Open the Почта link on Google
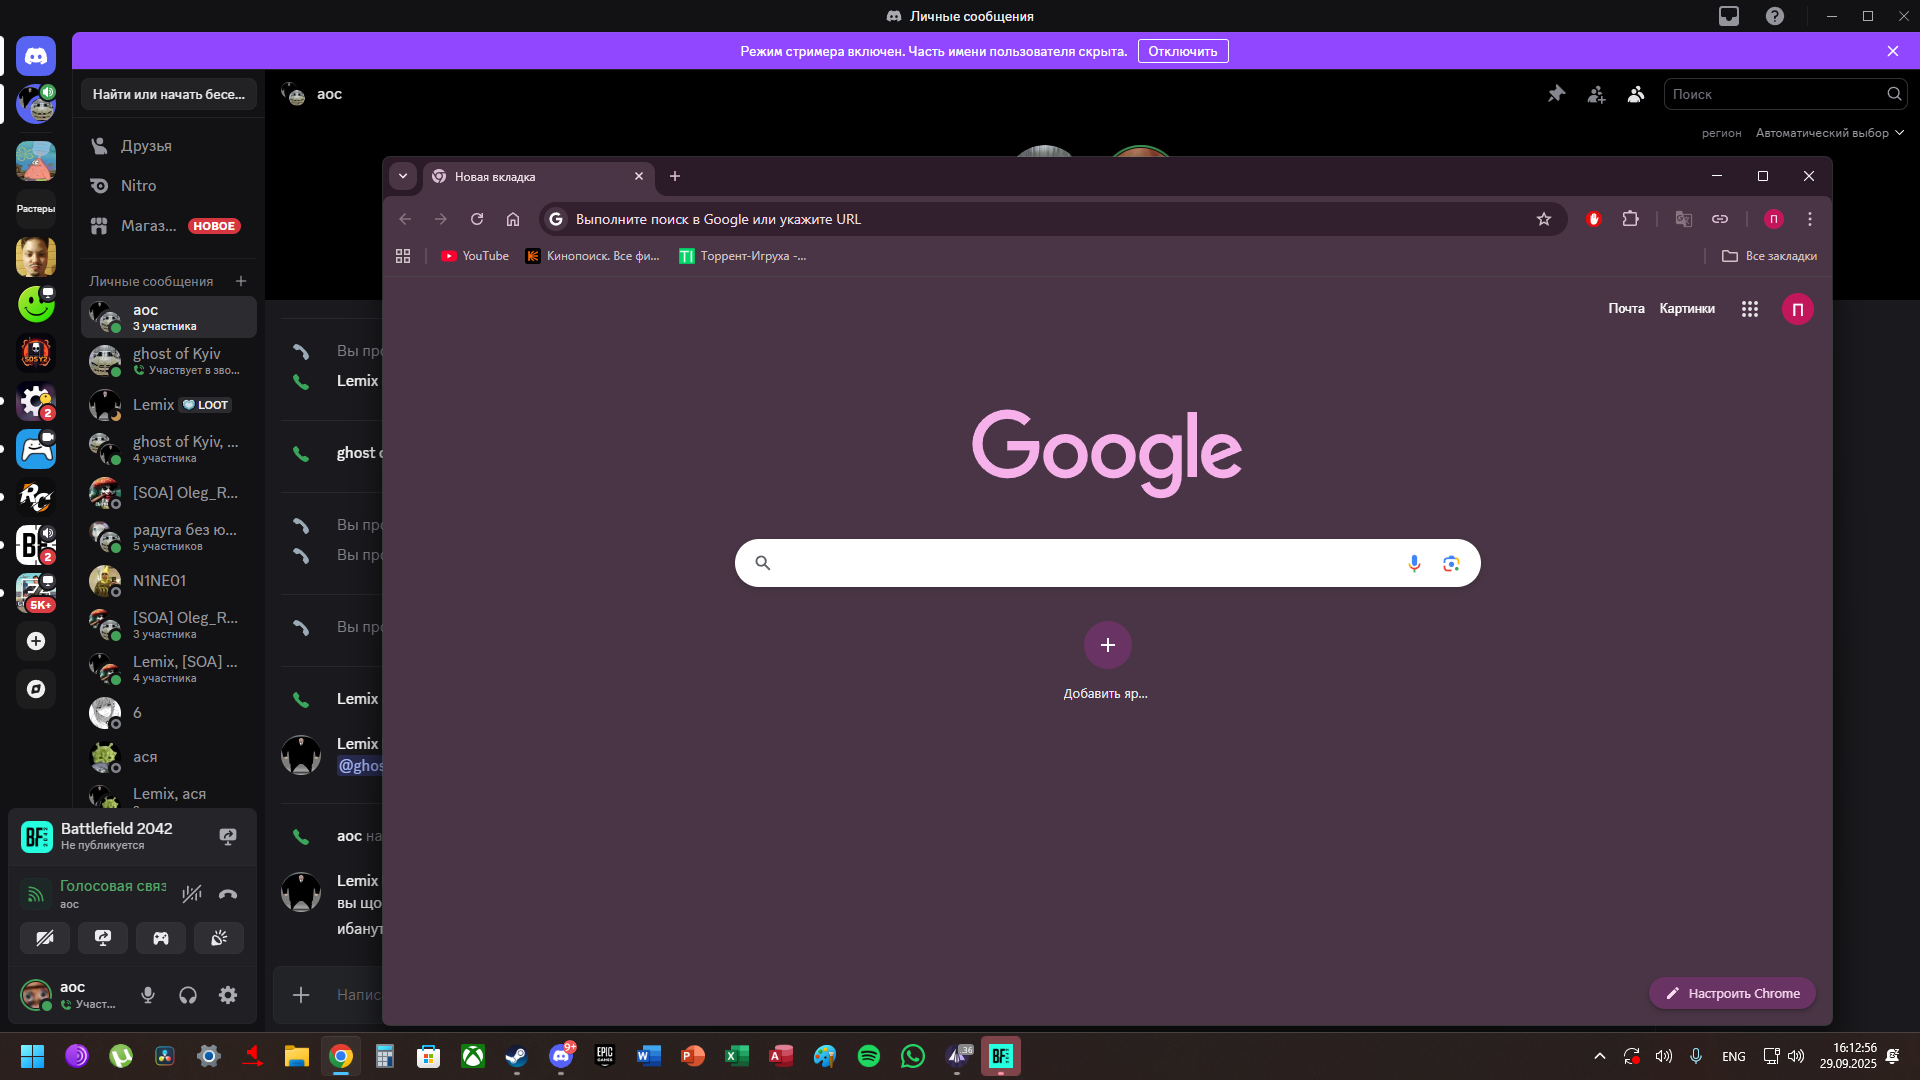Viewport: 1920px width, 1080px height. tap(1626, 309)
